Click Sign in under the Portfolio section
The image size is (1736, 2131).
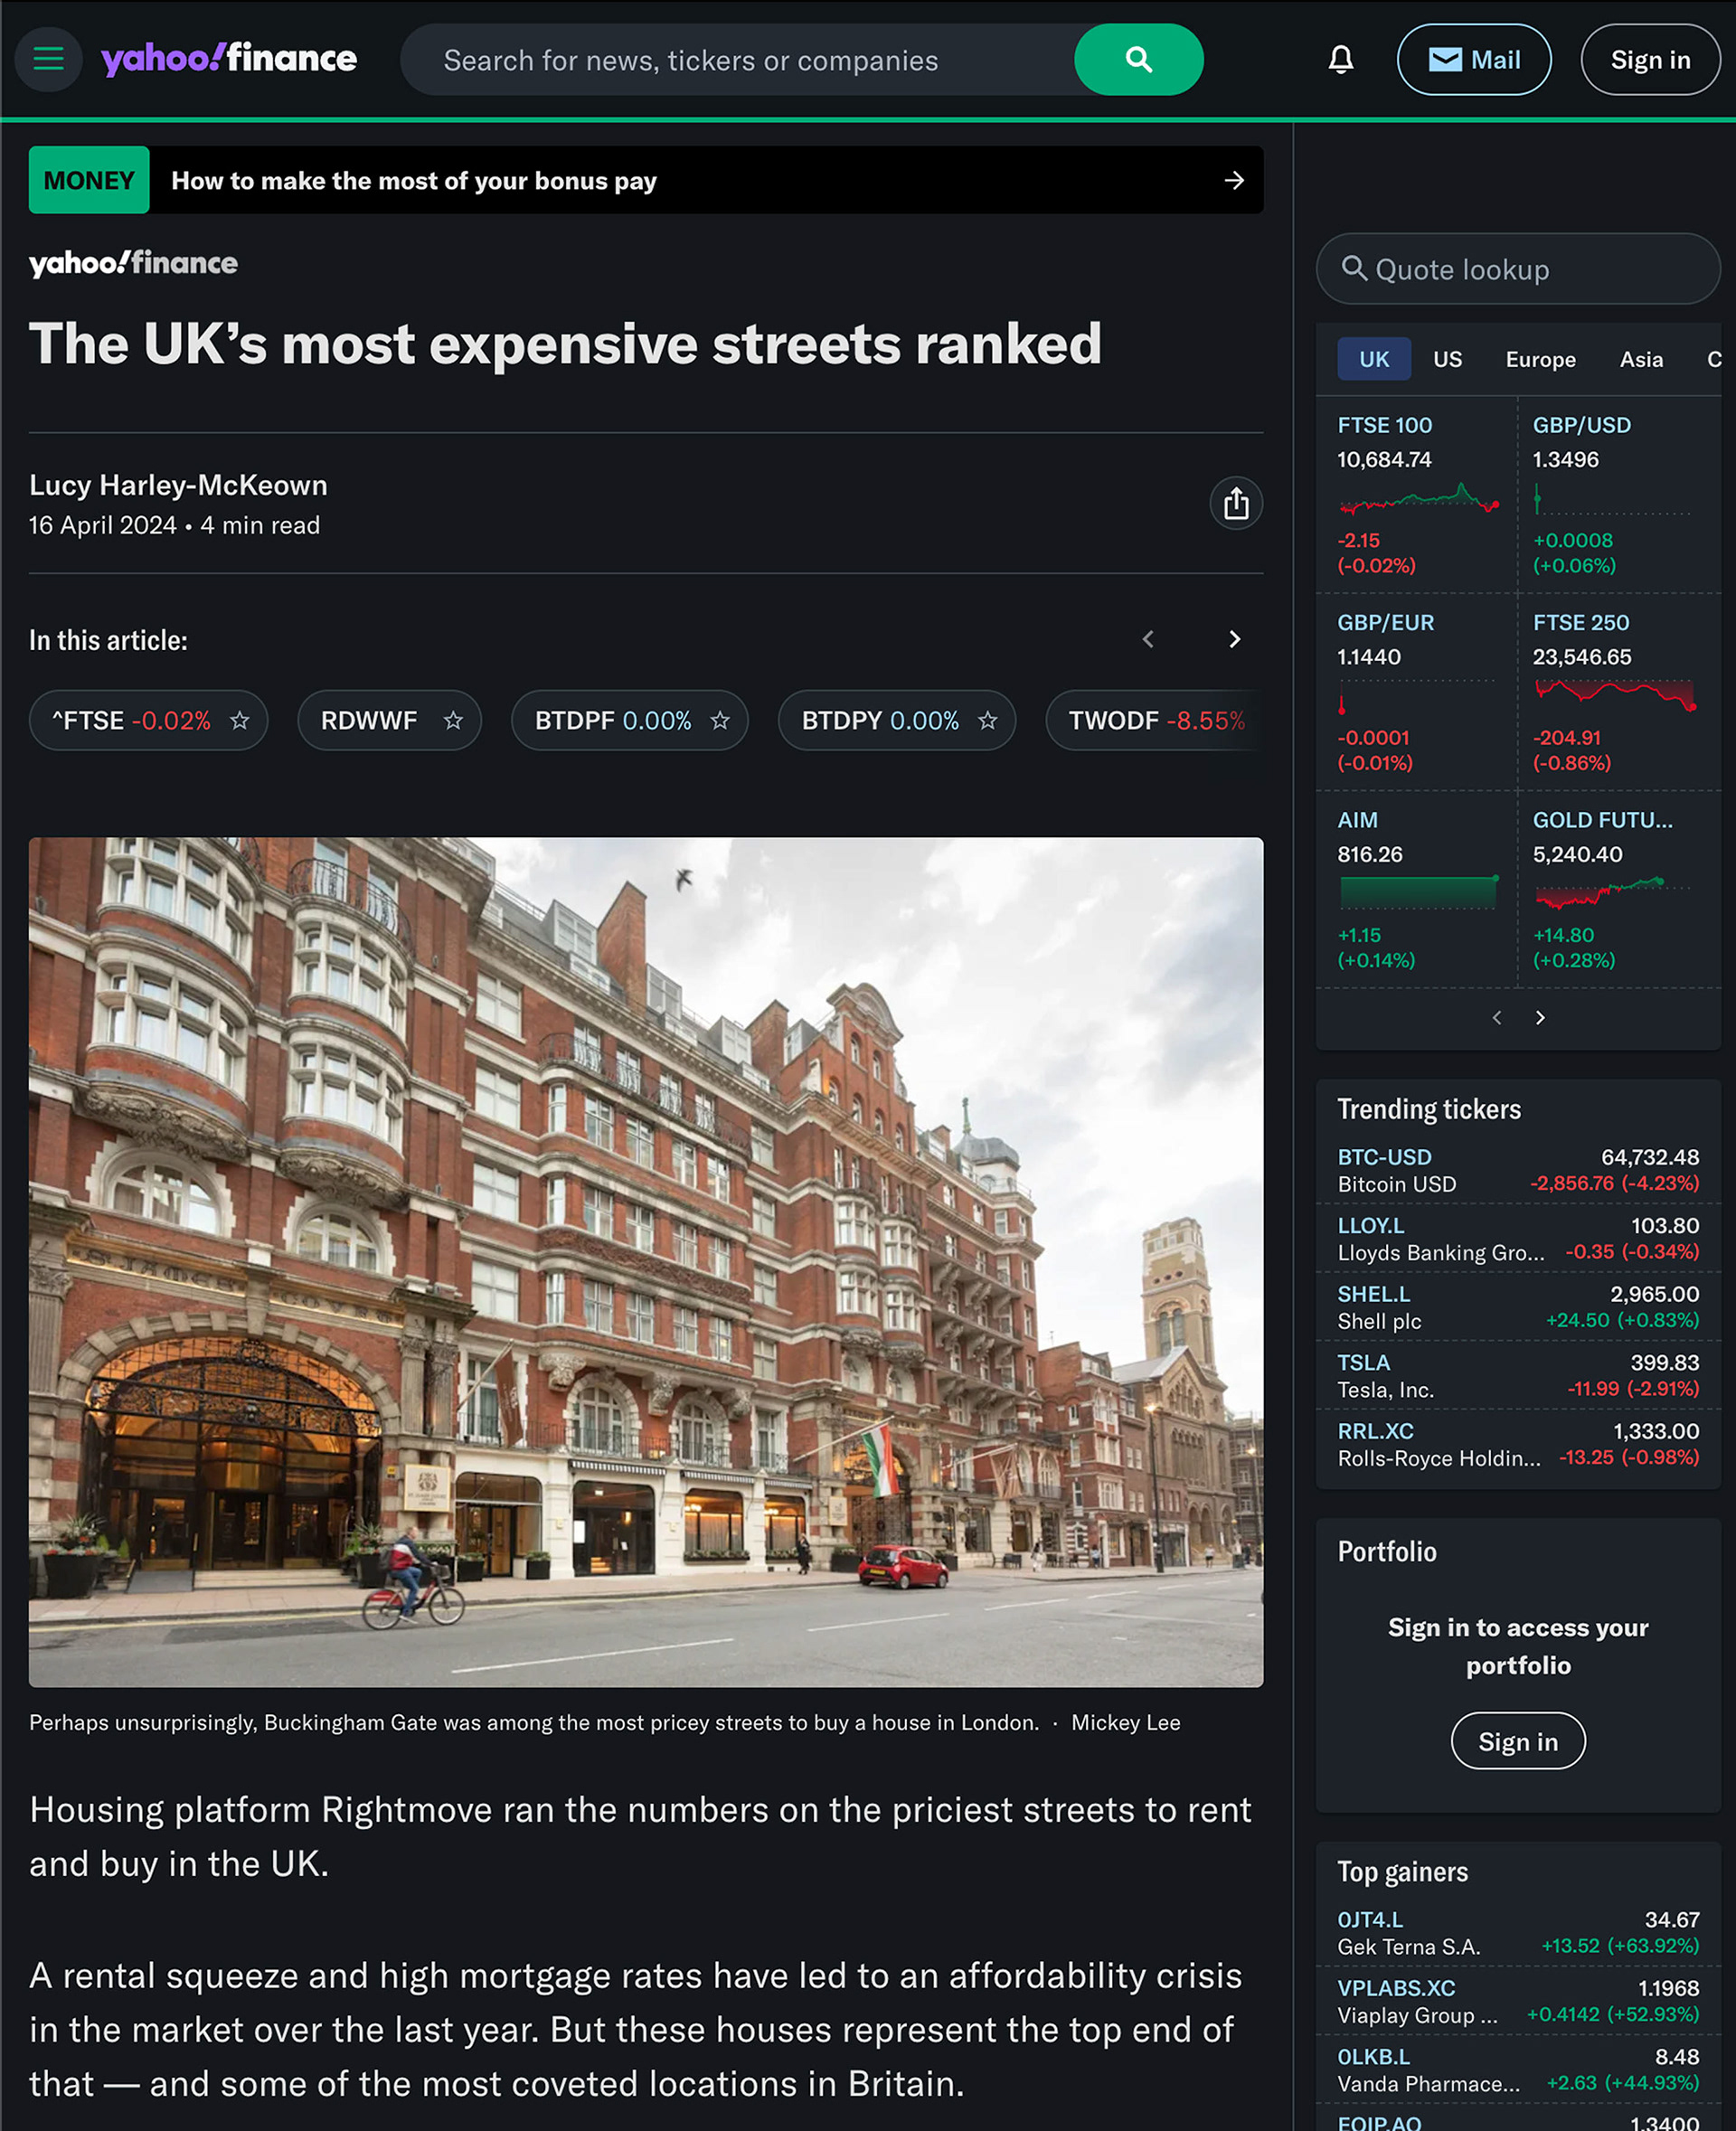1518,1741
